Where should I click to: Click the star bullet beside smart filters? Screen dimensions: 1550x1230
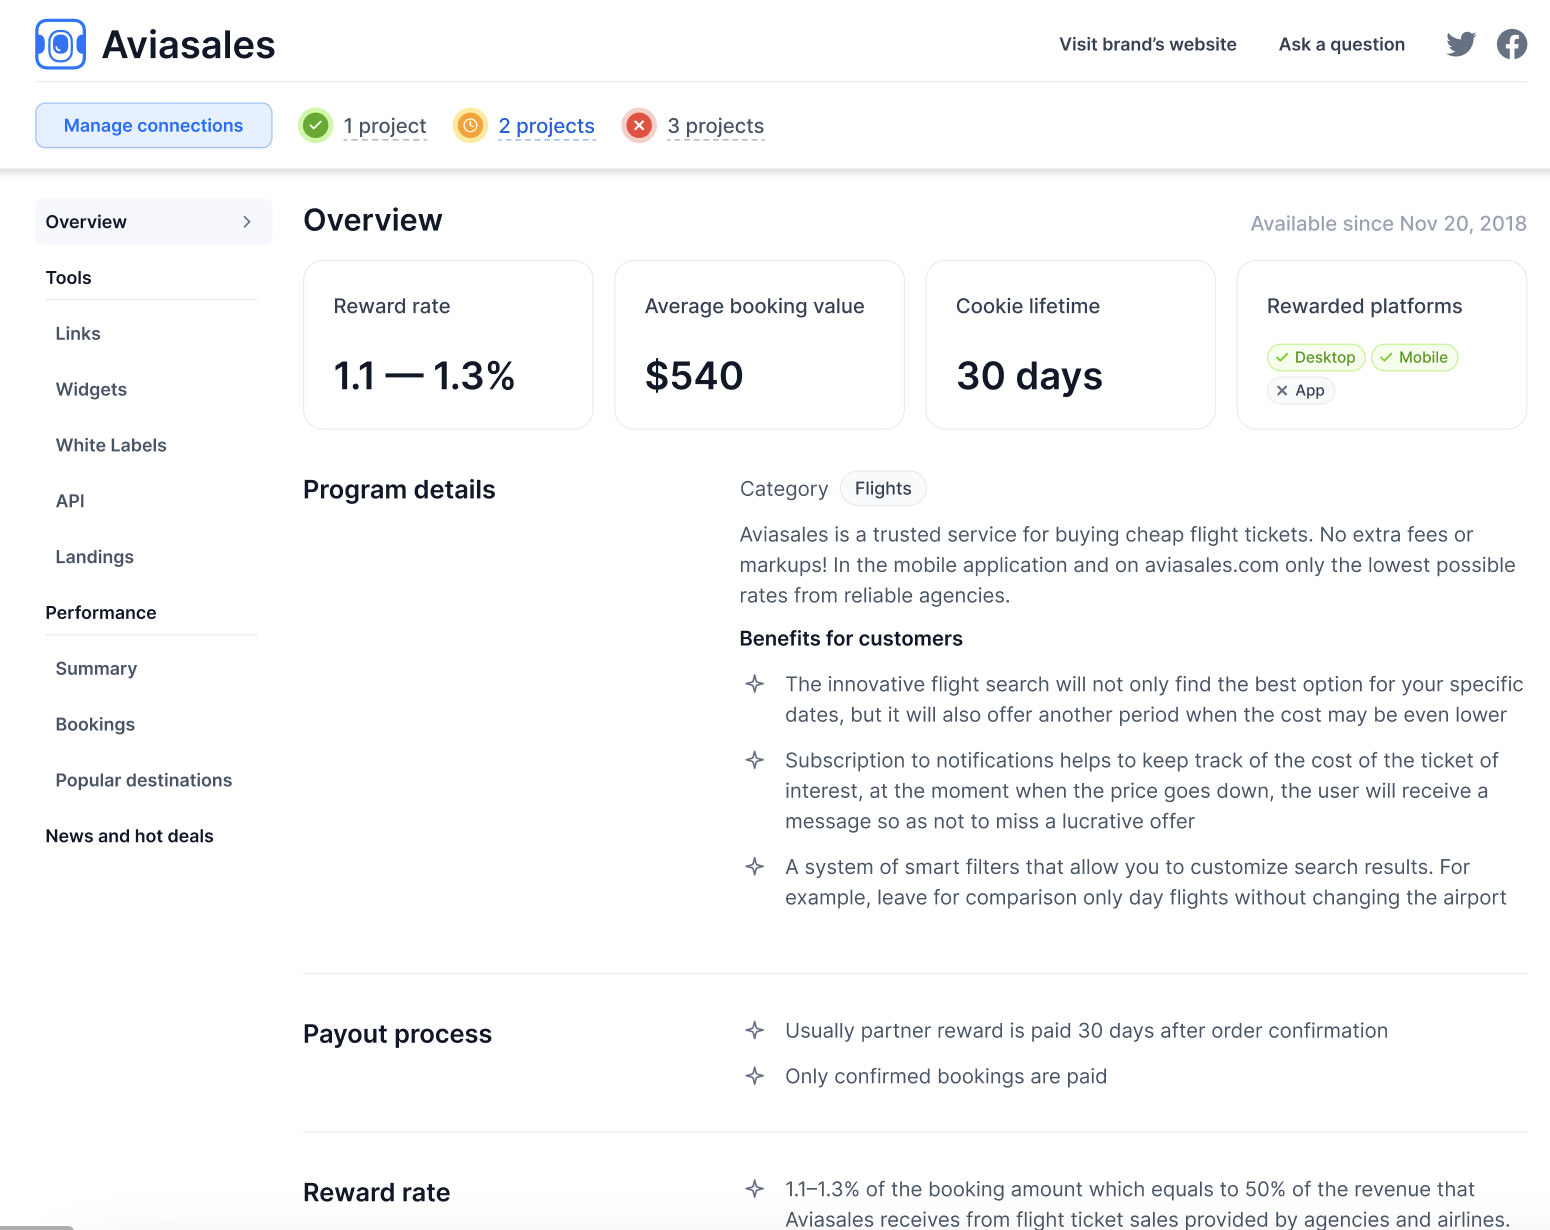(755, 867)
